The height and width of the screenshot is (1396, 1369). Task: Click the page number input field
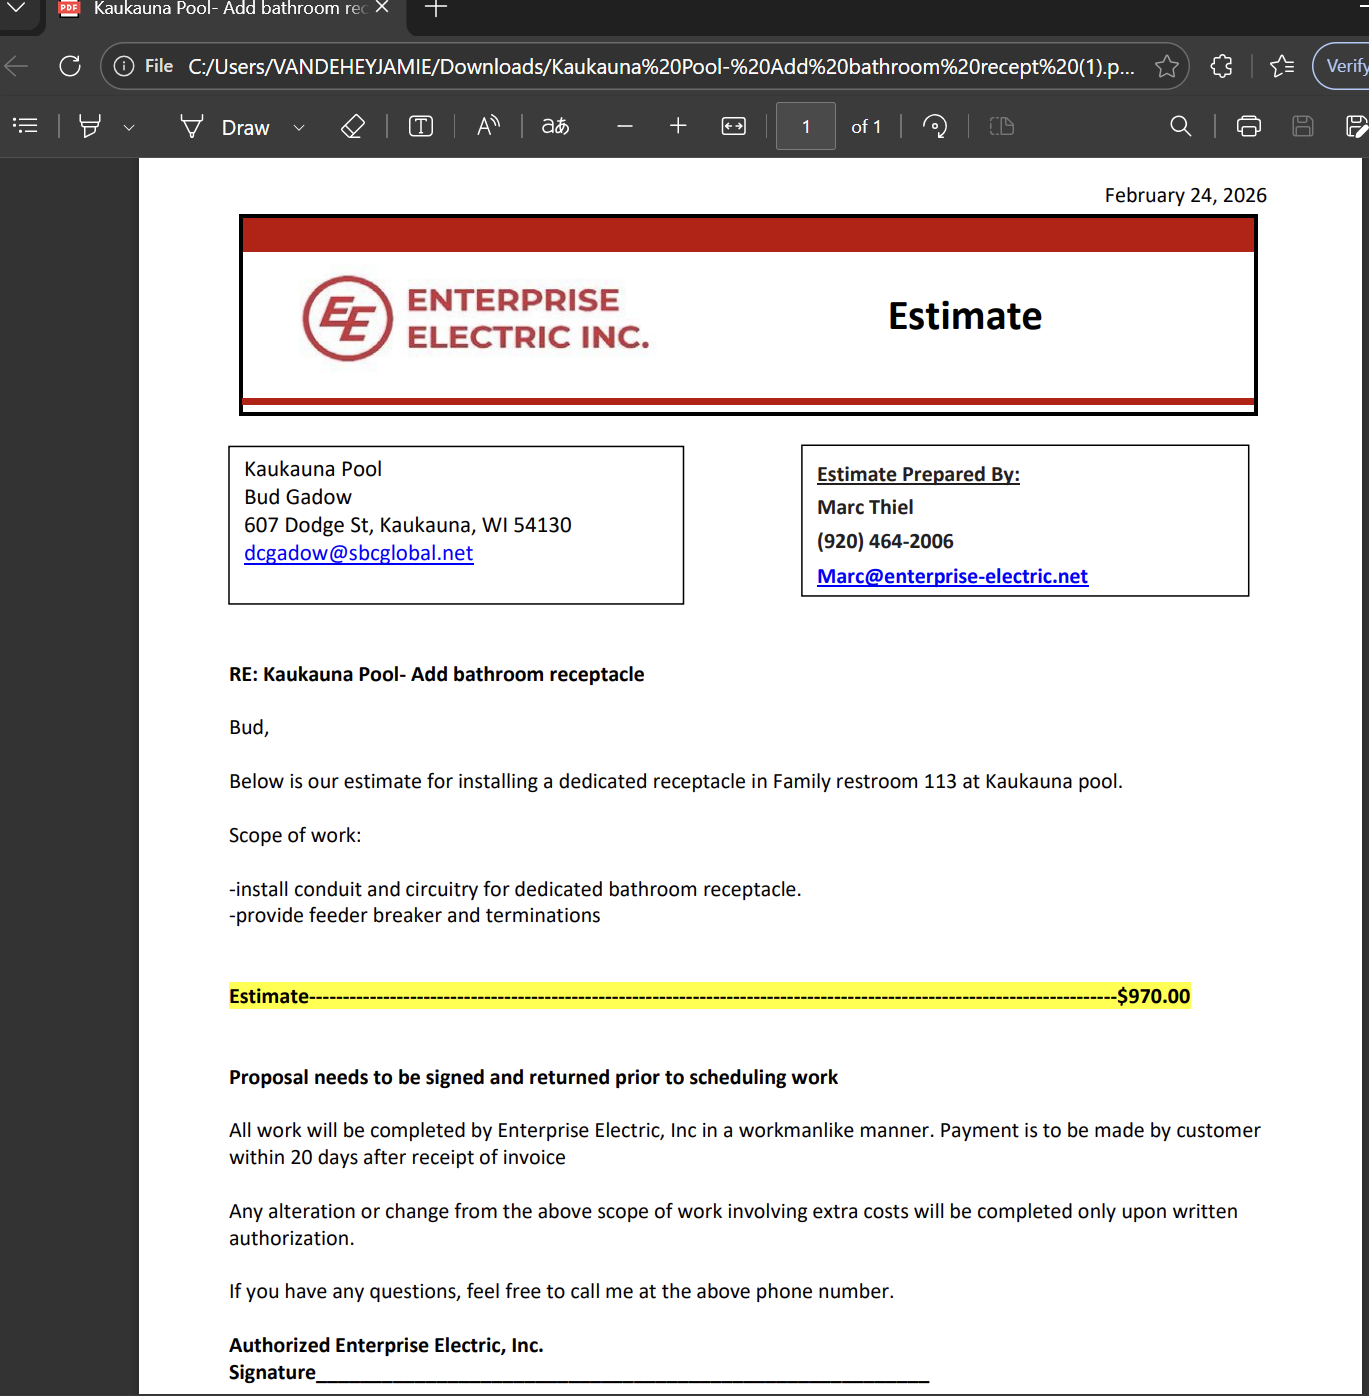805,127
